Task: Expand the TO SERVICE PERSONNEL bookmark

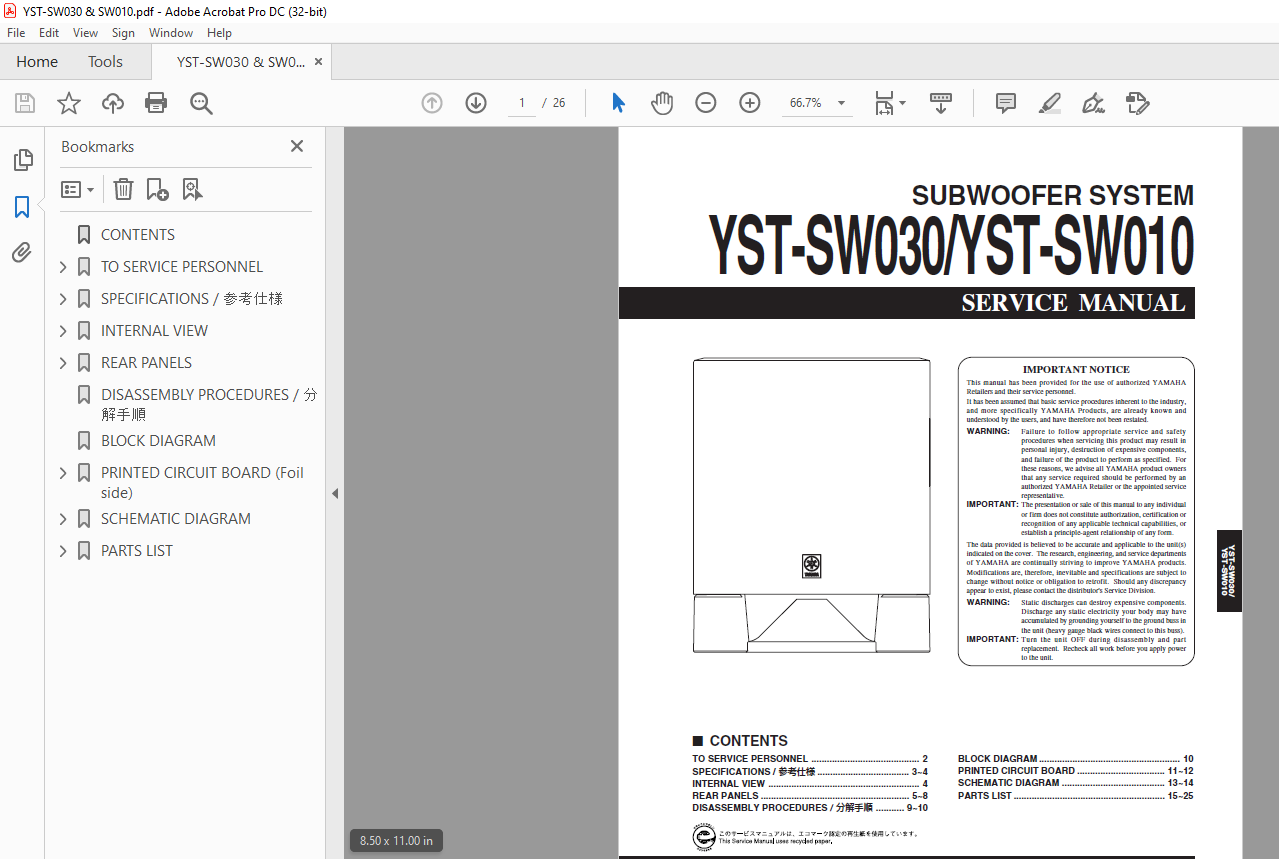Action: (x=63, y=267)
